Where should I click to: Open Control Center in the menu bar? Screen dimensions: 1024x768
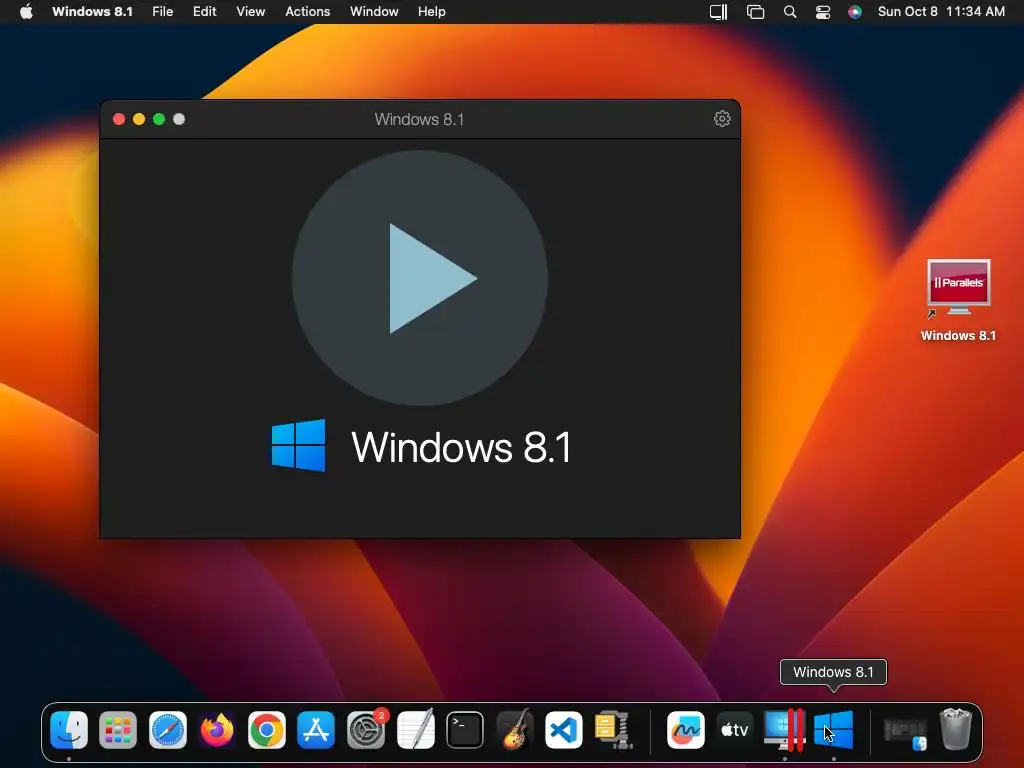[x=823, y=12]
